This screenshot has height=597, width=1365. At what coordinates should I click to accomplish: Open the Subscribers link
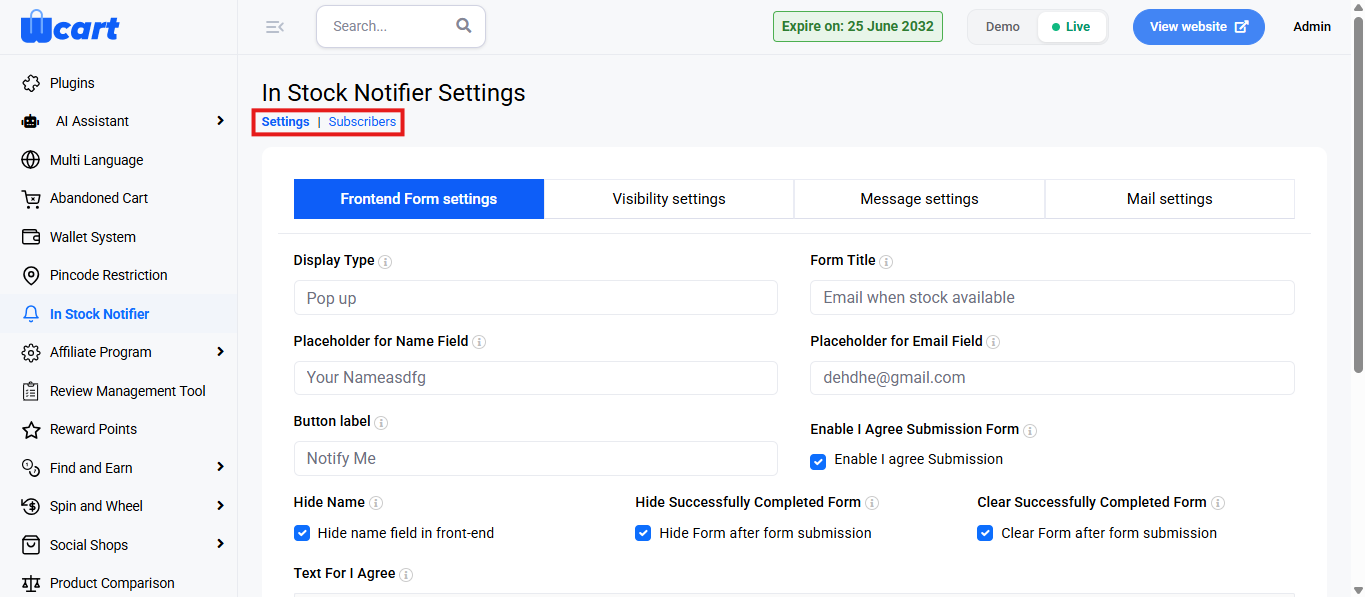point(362,122)
